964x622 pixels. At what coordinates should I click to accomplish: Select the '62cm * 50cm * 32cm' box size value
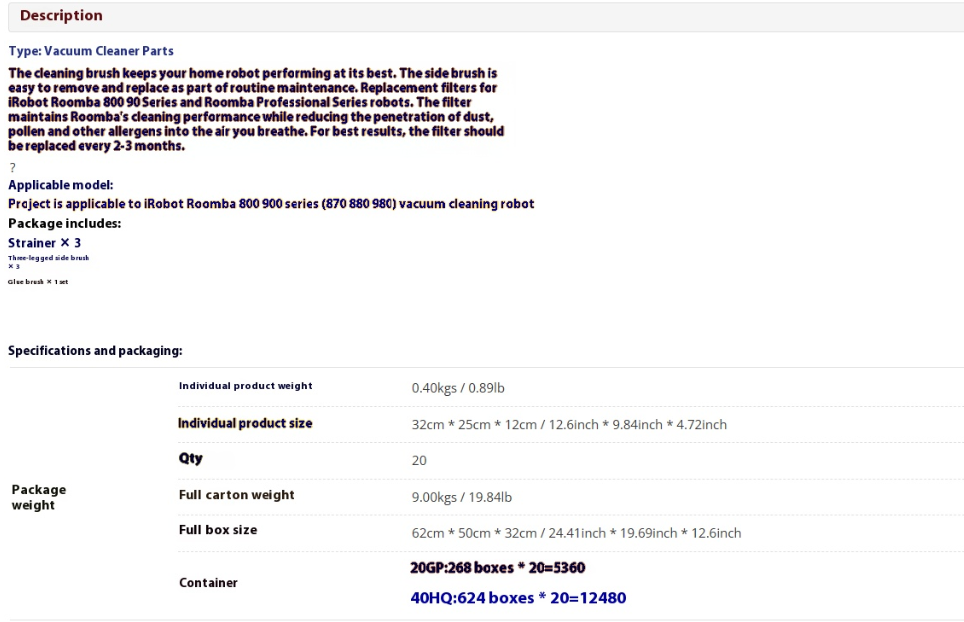pos(577,533)
